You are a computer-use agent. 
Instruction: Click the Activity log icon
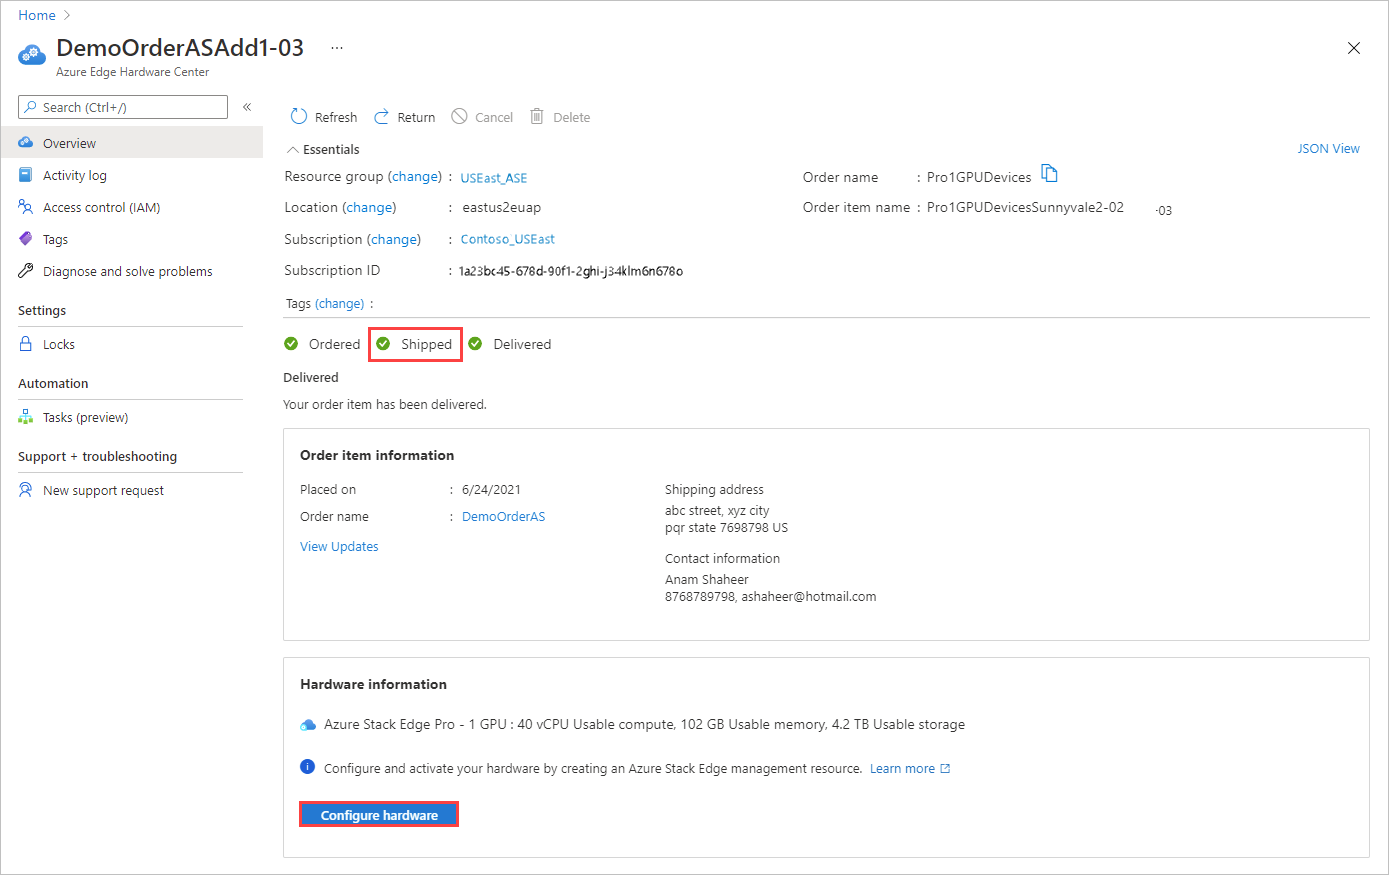(26, 175)
